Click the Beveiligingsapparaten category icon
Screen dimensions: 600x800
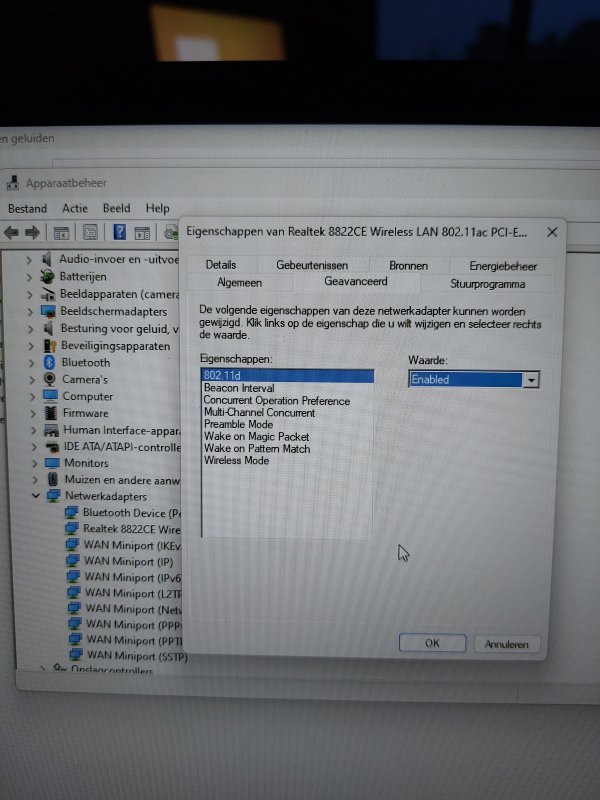(x=49, y=345)
